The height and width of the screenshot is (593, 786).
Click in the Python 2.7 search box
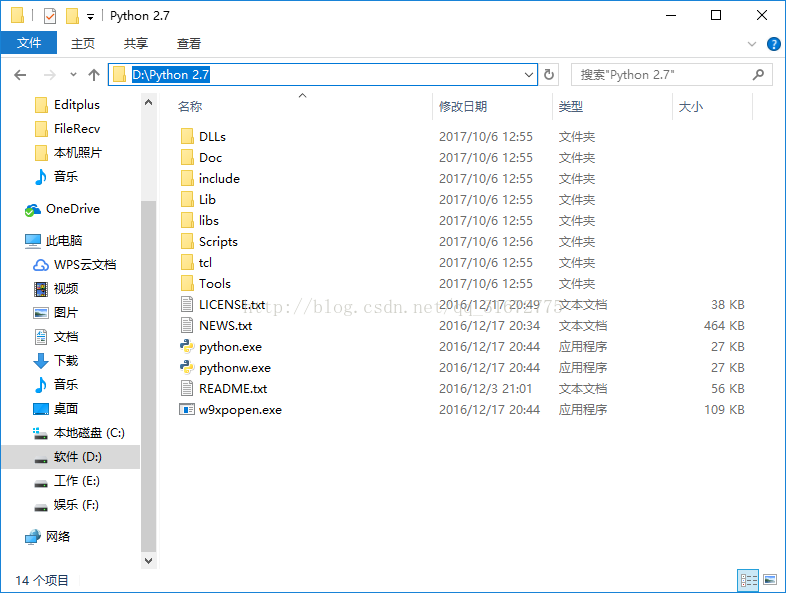pos(660,75)
